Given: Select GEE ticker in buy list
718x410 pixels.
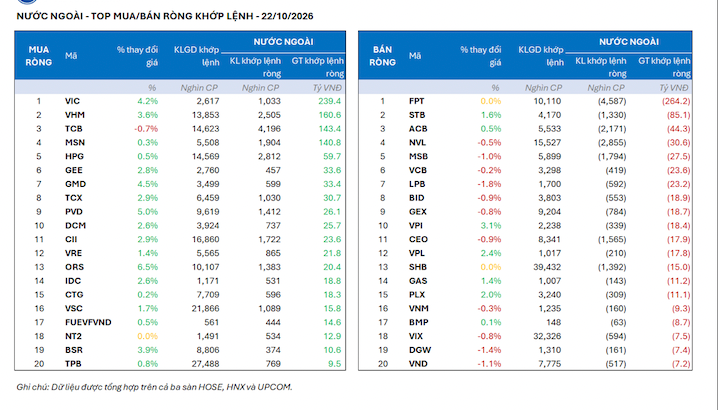Looking at the screenshot, I should point(74,170).
